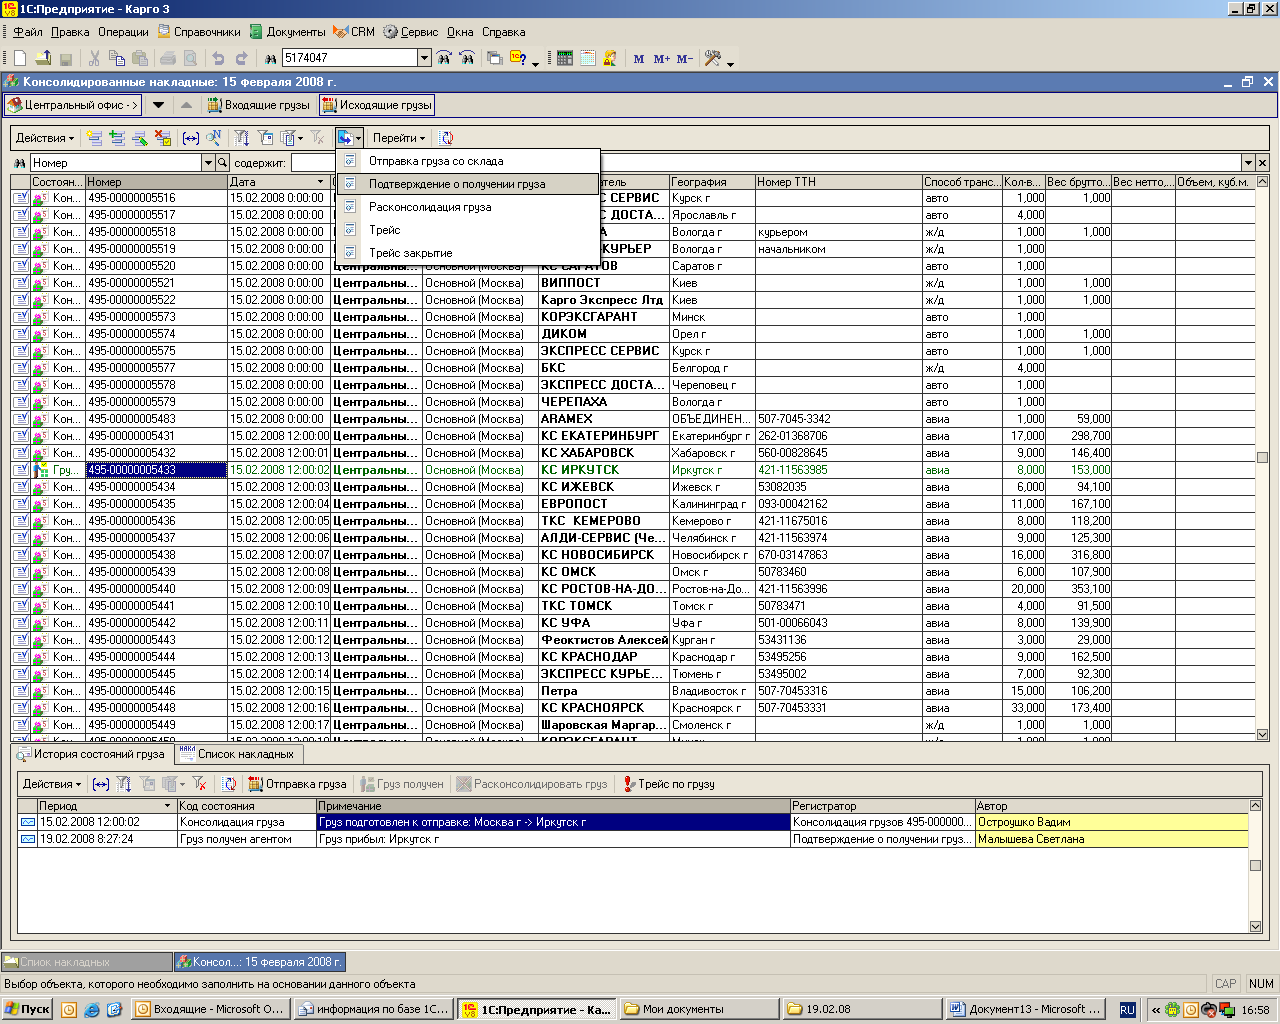Open the Период column sort dropdown arrow

pos(167,806)
